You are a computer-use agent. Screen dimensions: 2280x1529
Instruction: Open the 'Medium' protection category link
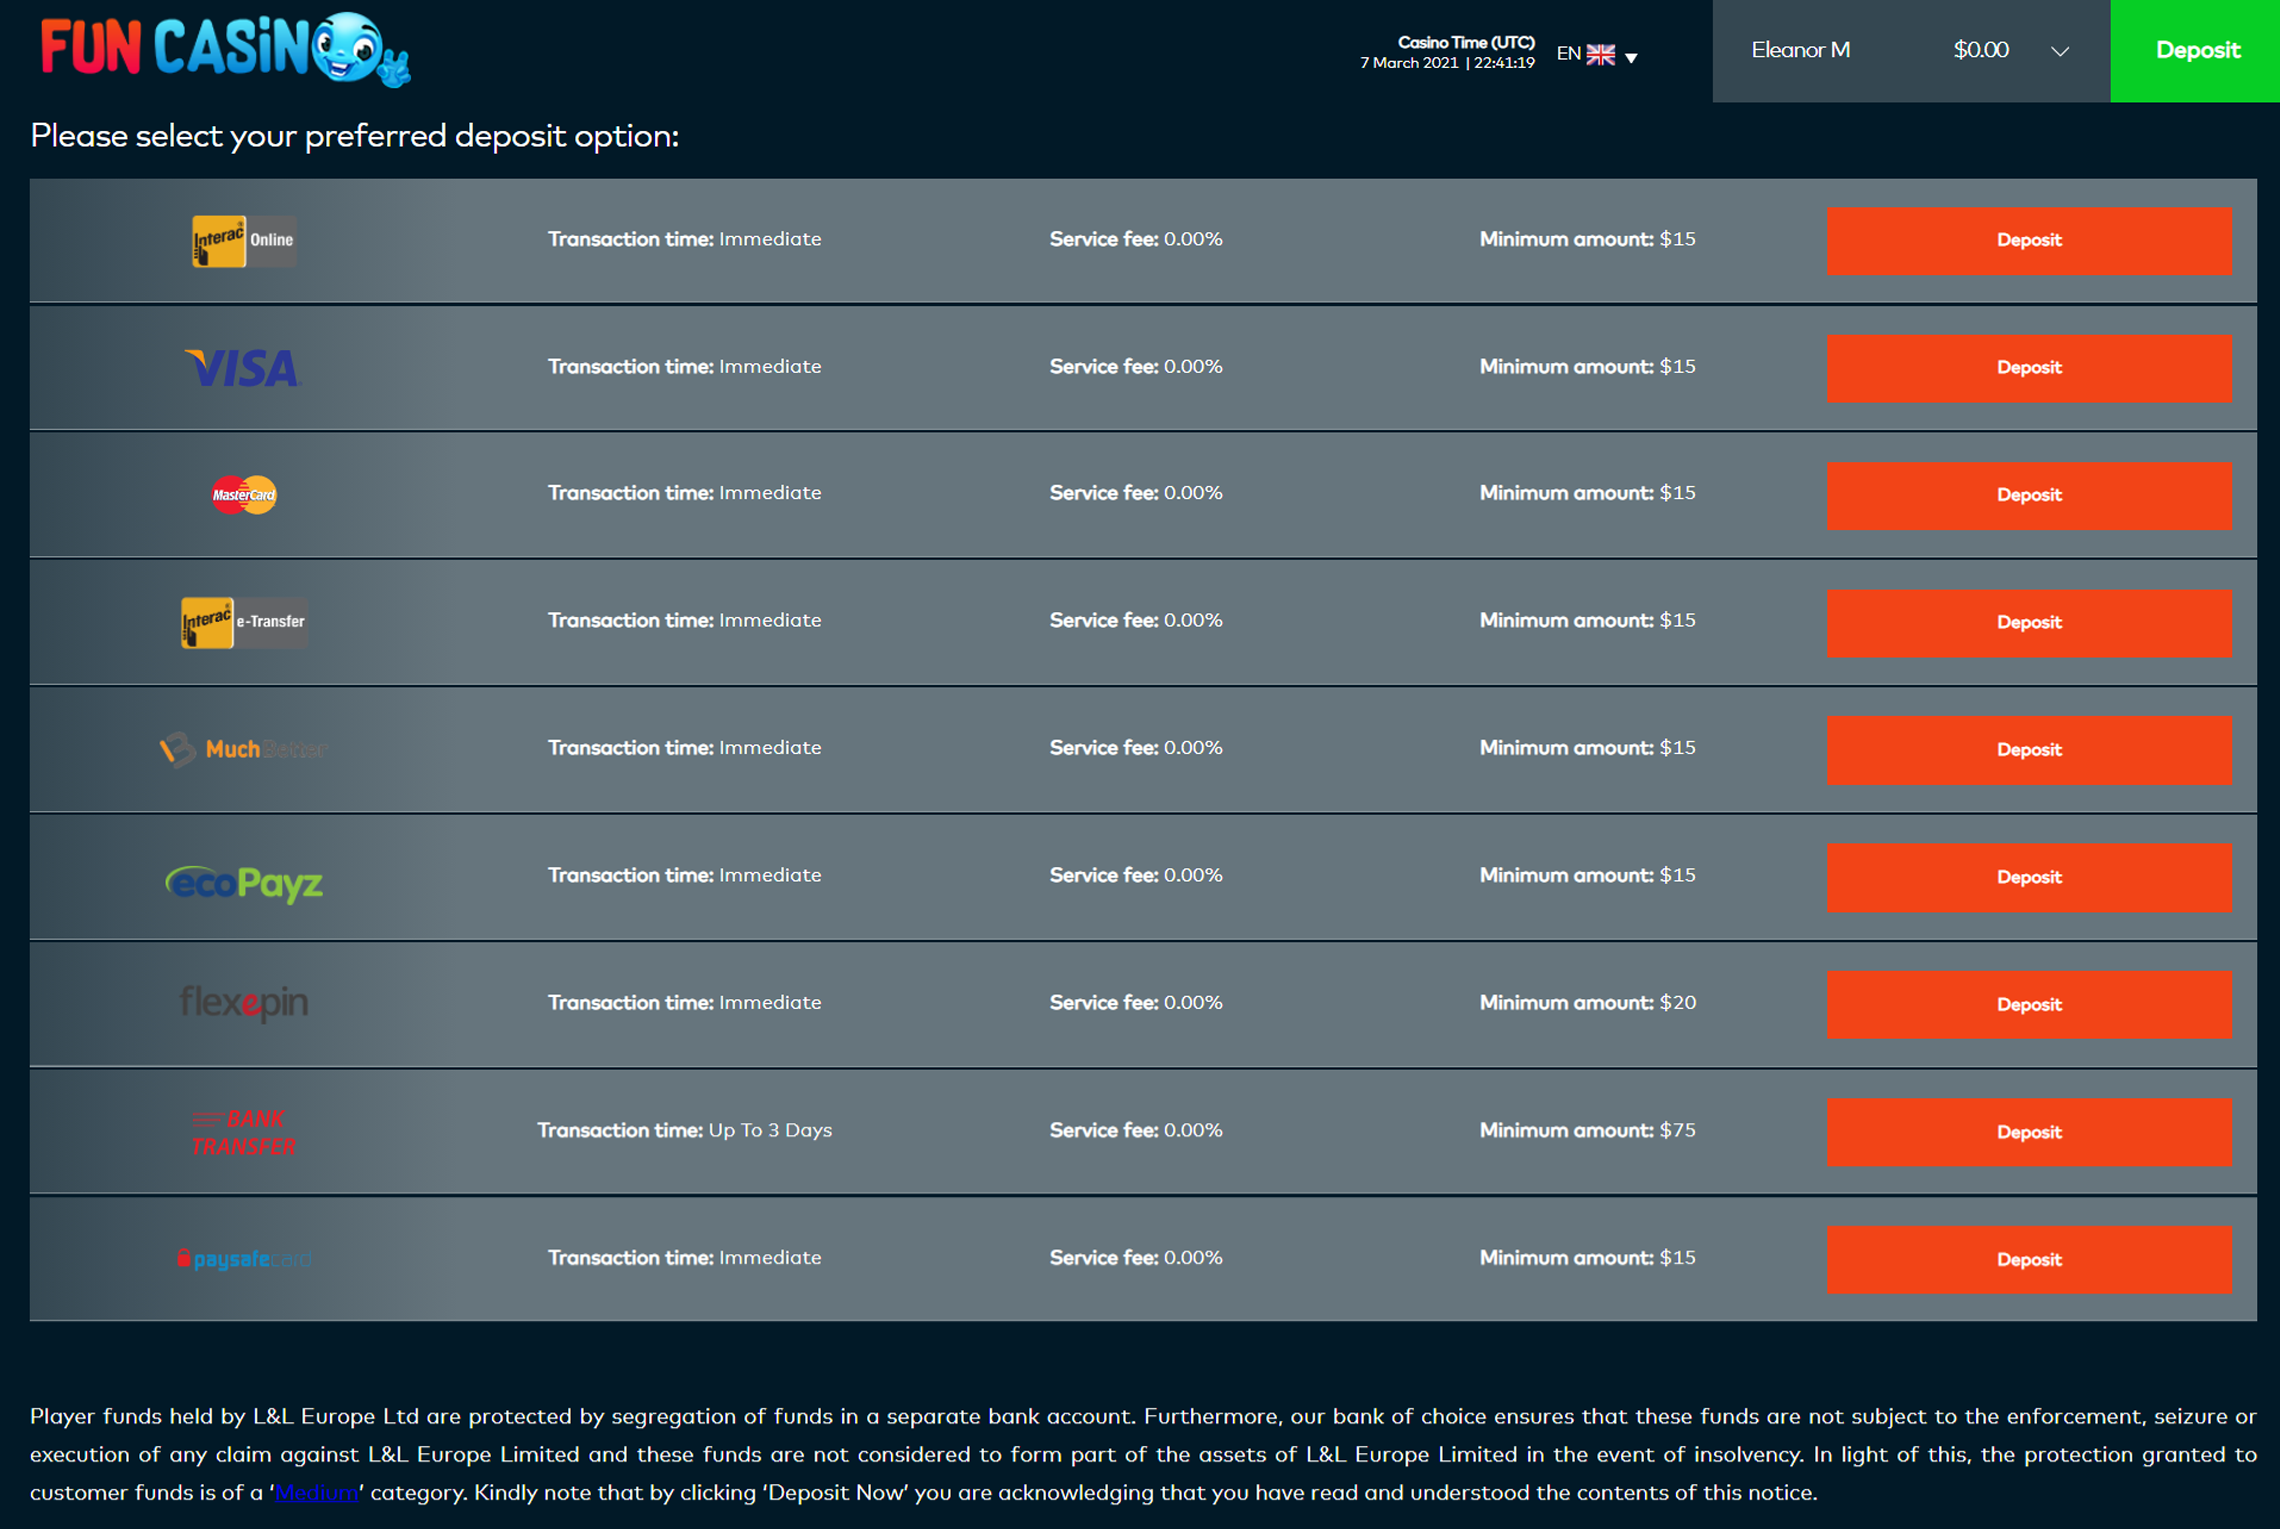(x=316, y=1493)
